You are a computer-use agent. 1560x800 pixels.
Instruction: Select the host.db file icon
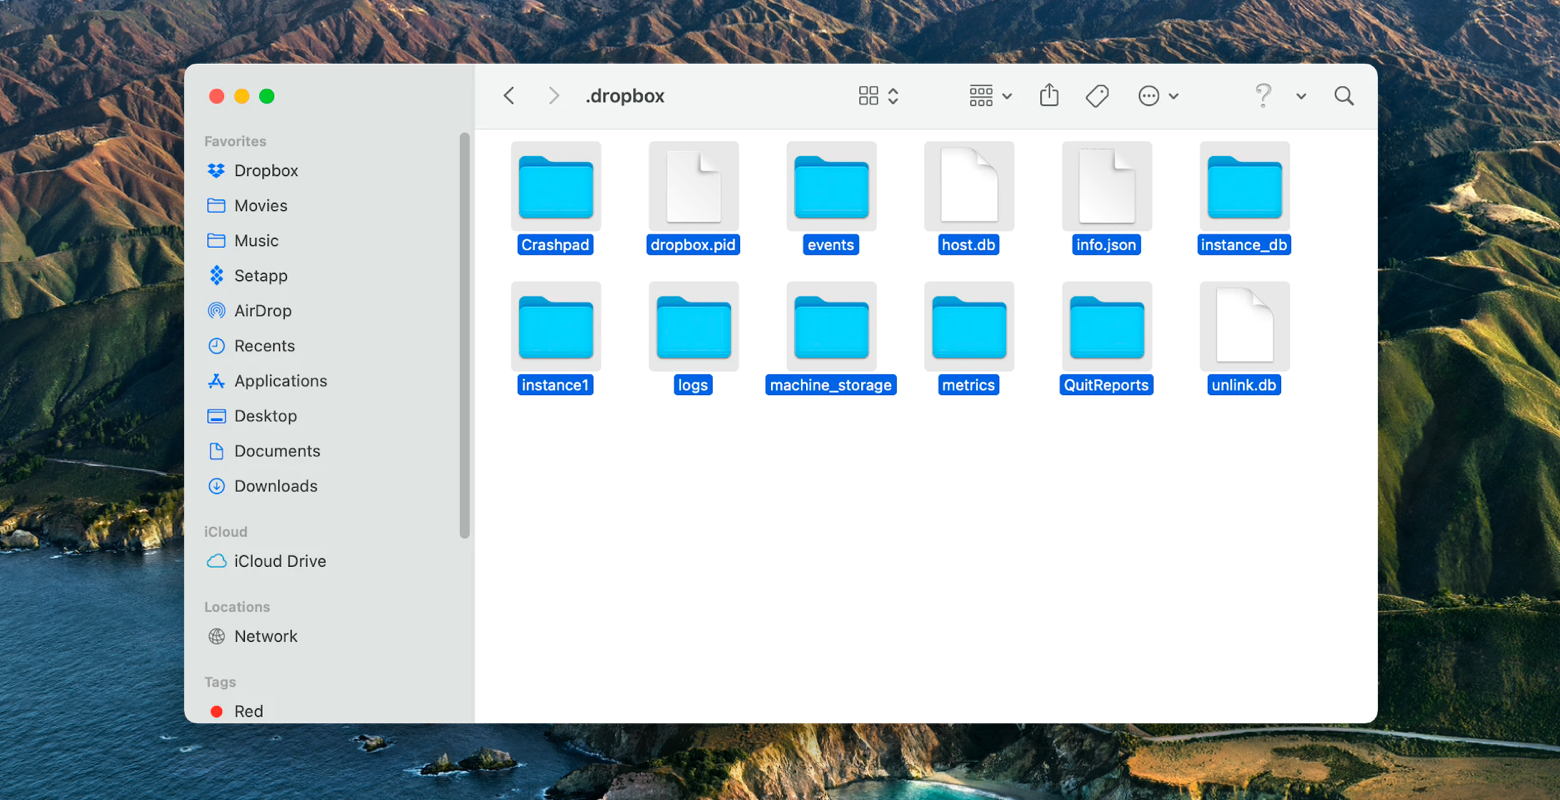(x=969, y=187)
